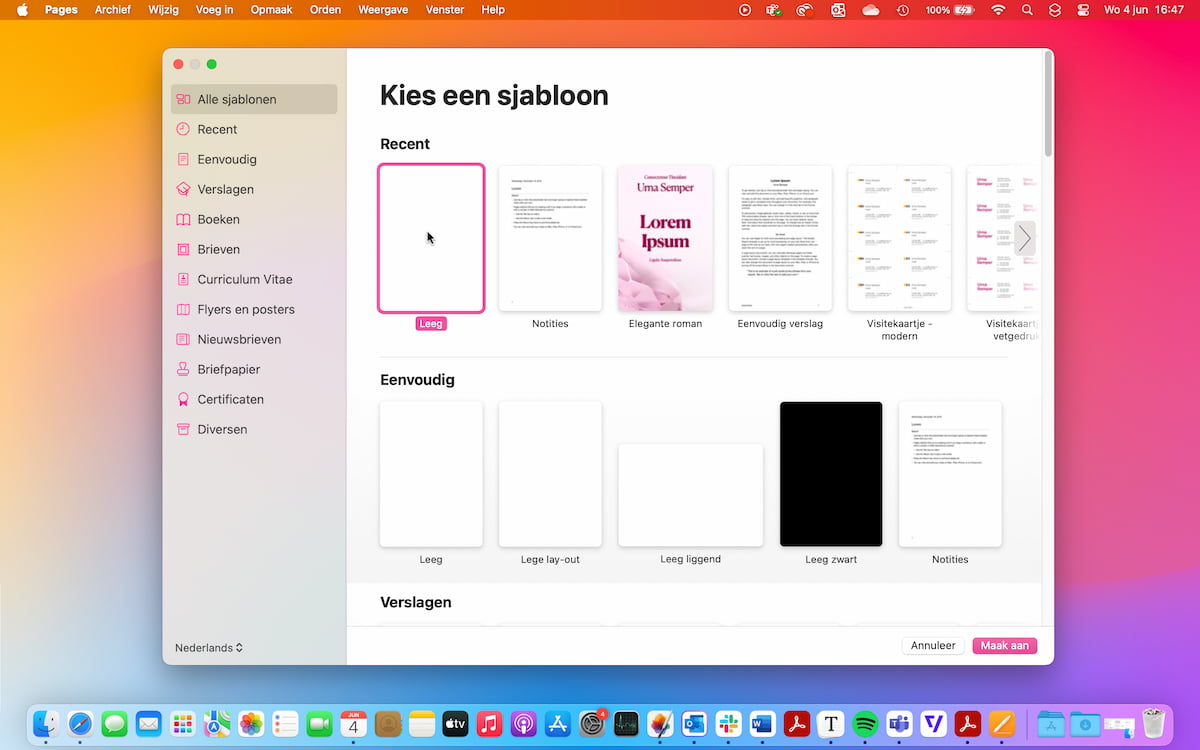
Task: Choose the Curriculum Vitae sidebar icon
Action: 183,279
